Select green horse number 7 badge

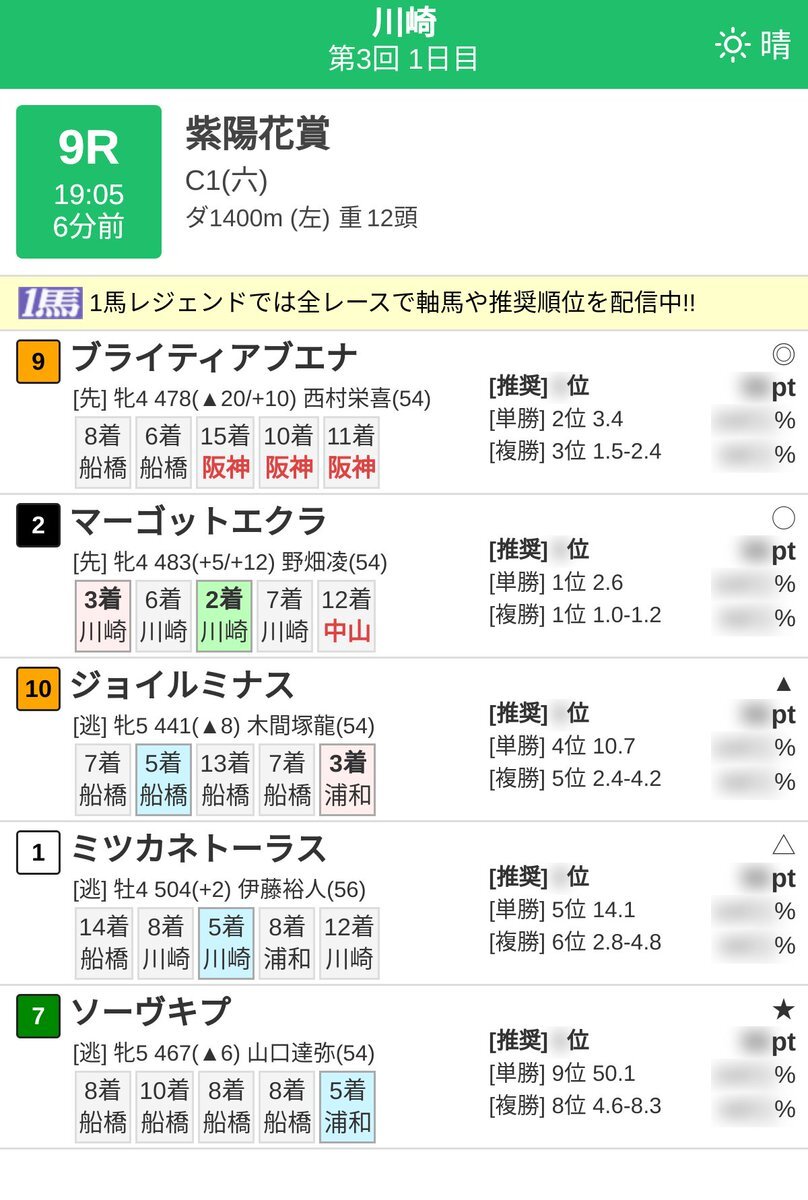[39, 1017]
